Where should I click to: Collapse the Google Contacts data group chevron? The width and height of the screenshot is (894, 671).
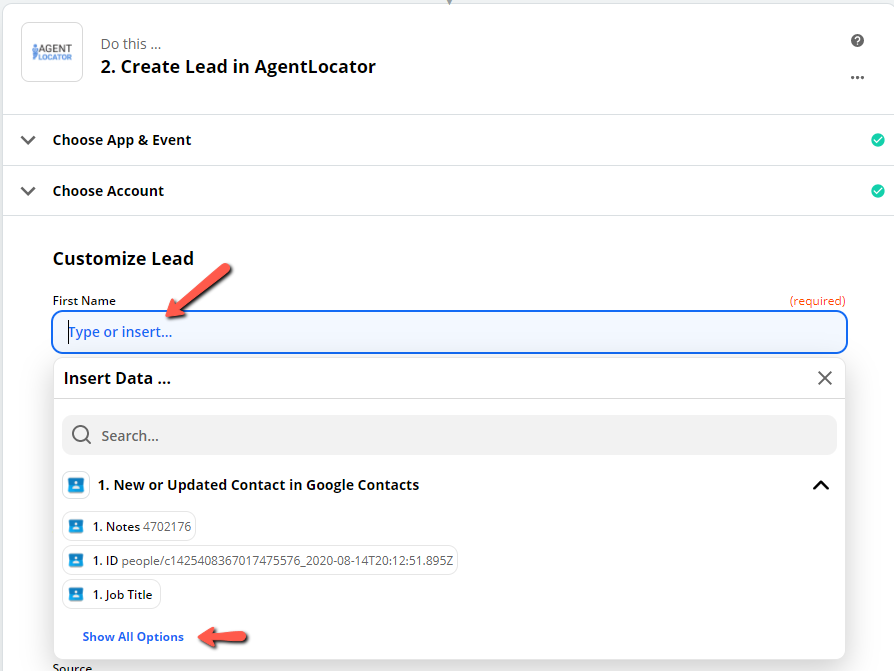(820, 485)
